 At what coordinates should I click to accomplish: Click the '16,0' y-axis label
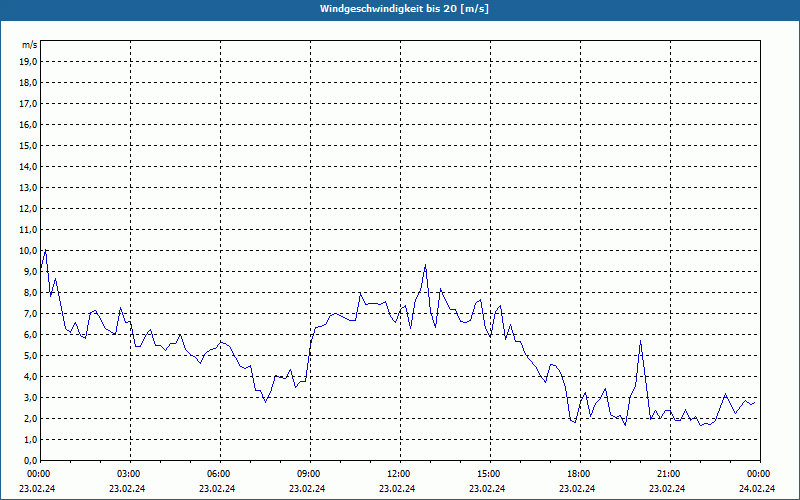(x=28, y=124)
